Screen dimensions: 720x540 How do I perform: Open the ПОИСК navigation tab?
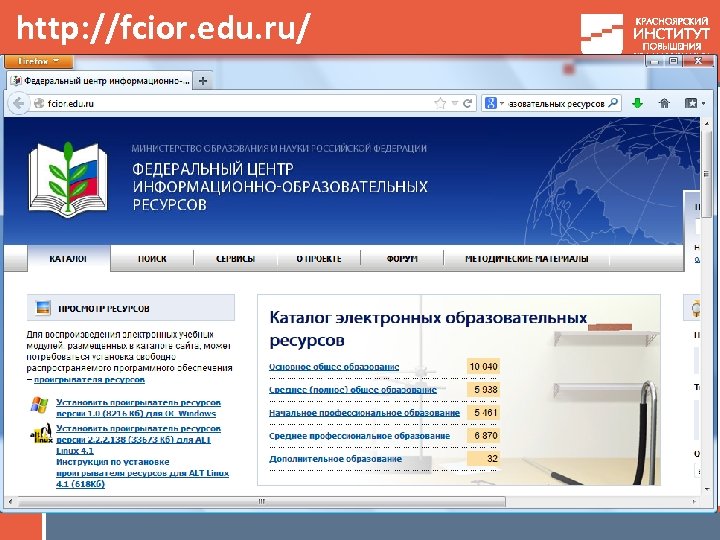(152, 259)
